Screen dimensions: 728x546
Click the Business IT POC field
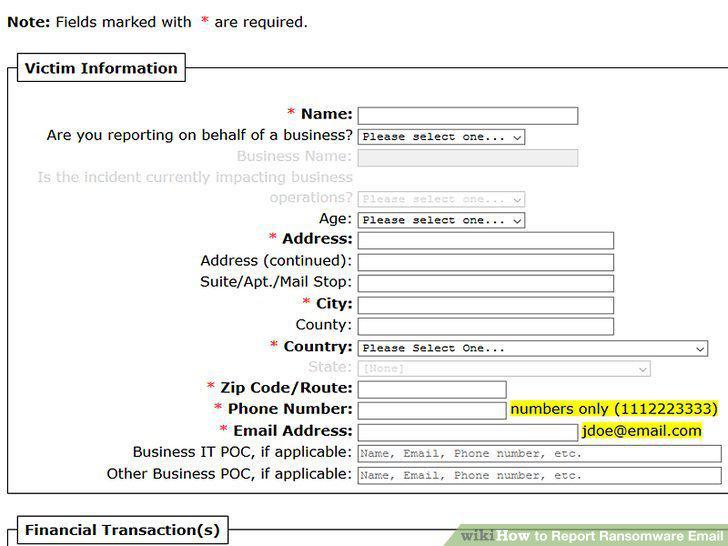pos(540,454)
